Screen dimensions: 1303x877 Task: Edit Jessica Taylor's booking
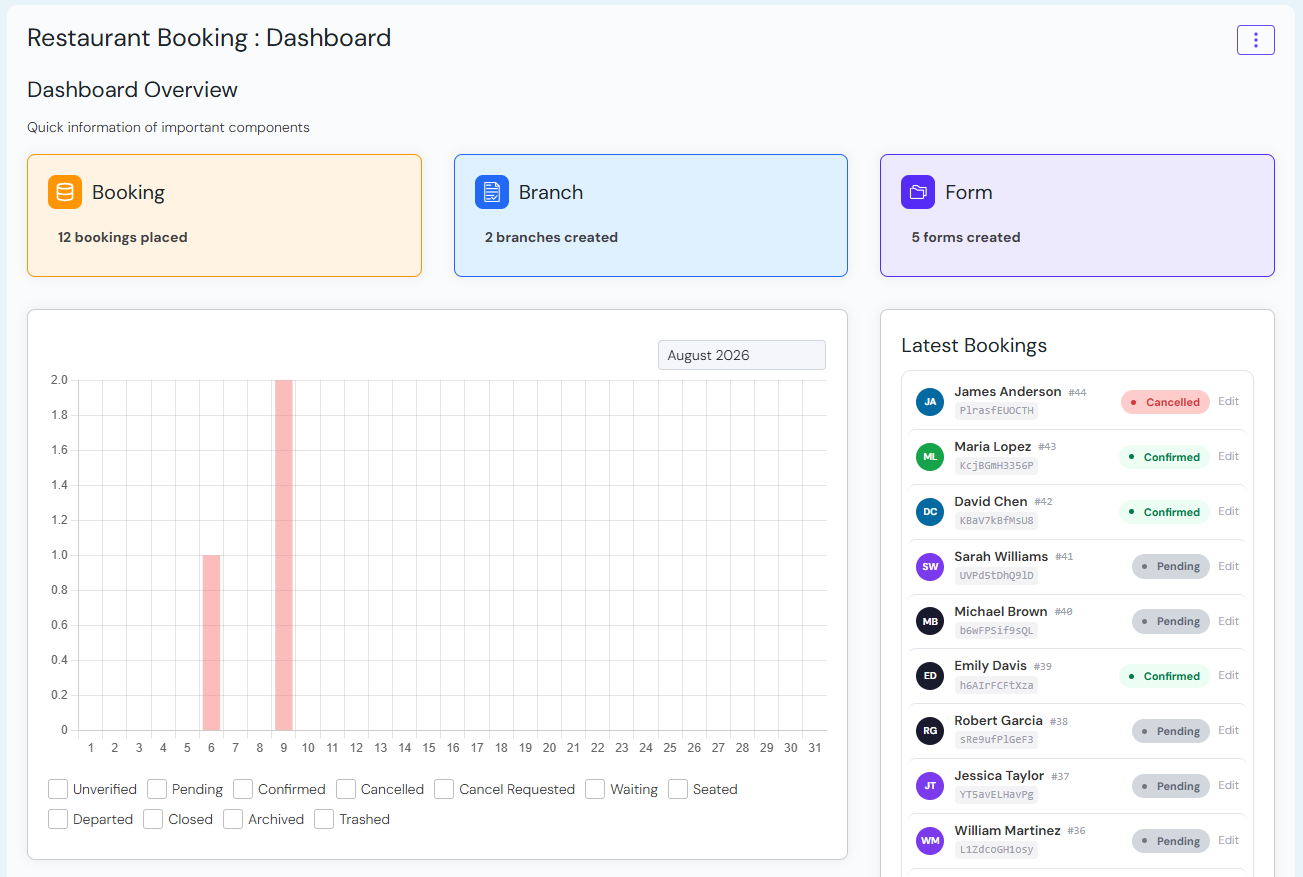[1228, 785]
